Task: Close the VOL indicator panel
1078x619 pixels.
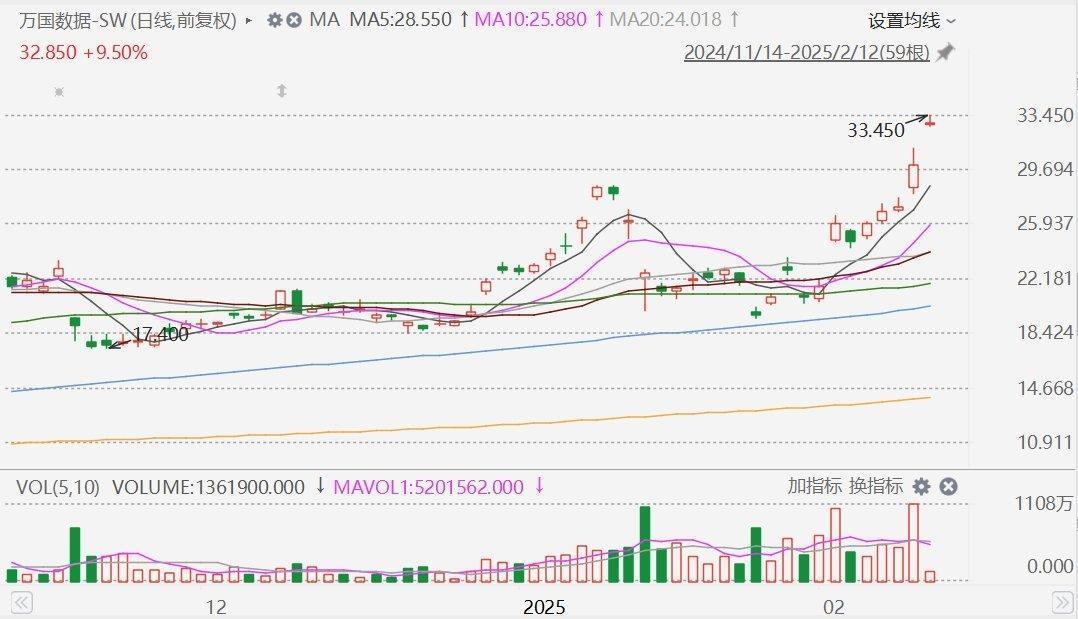Action: [x=948, y=487]
